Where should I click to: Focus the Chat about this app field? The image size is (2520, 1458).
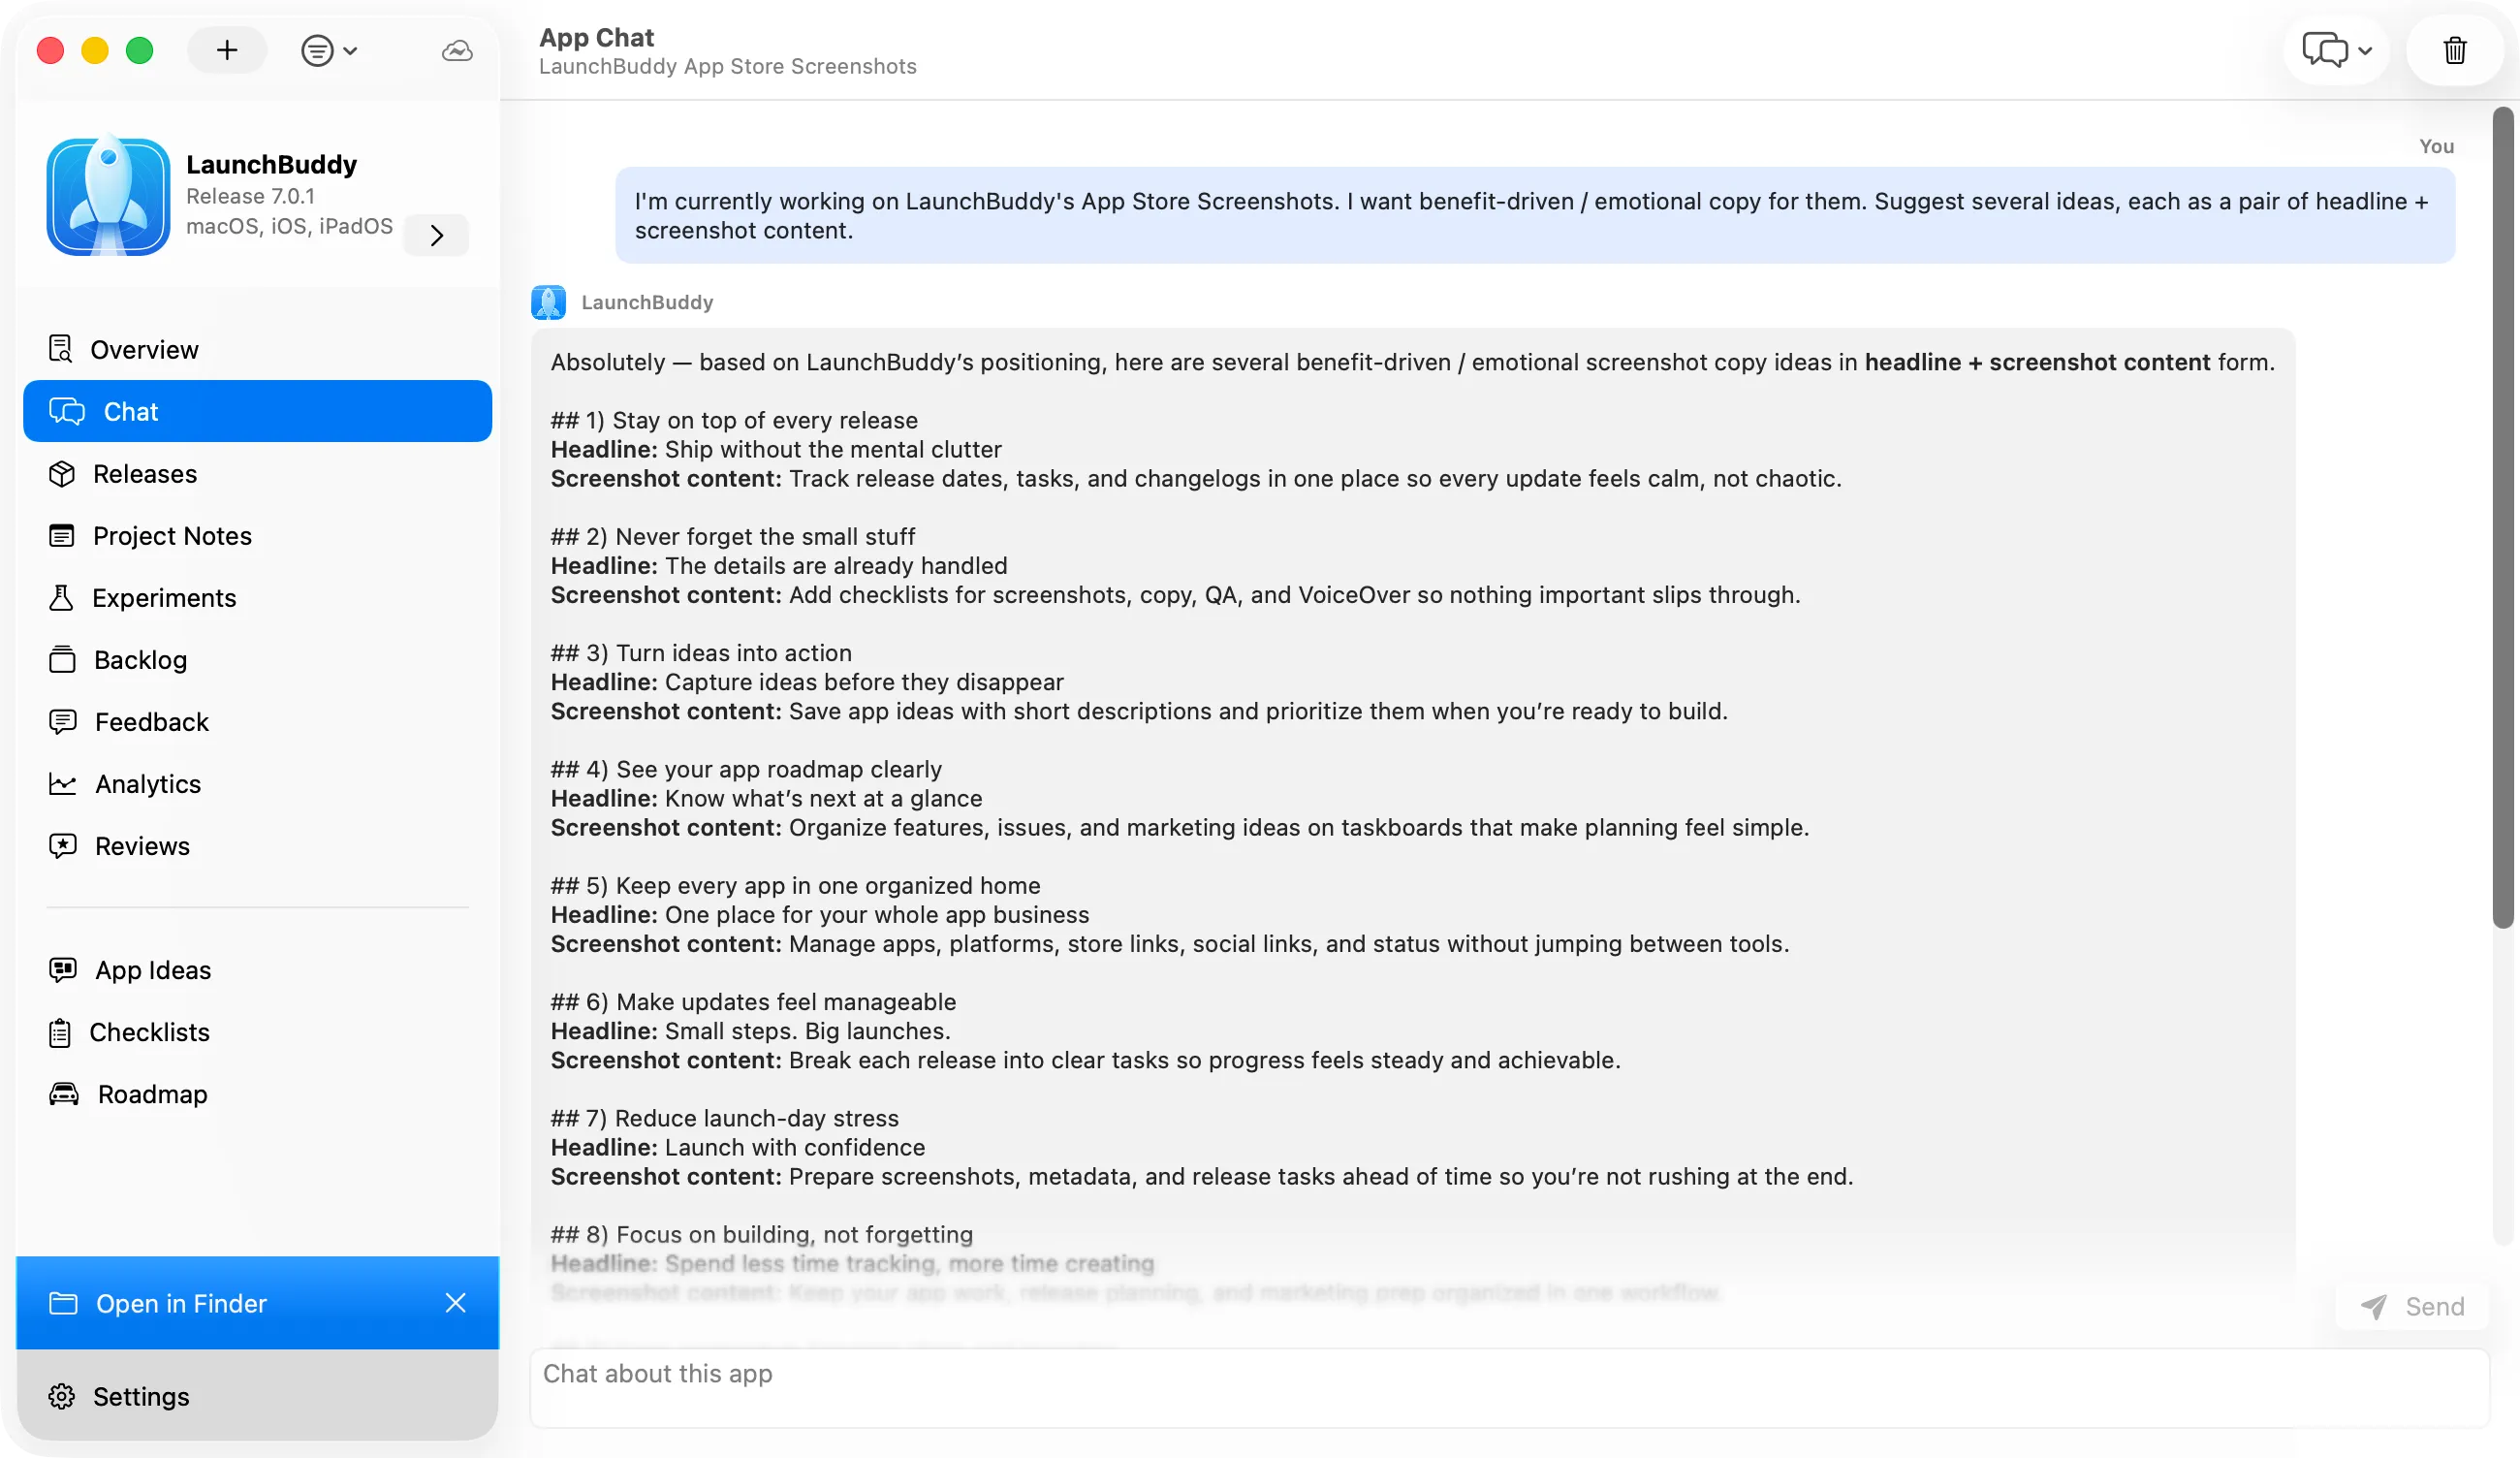pos(1508,1387)
